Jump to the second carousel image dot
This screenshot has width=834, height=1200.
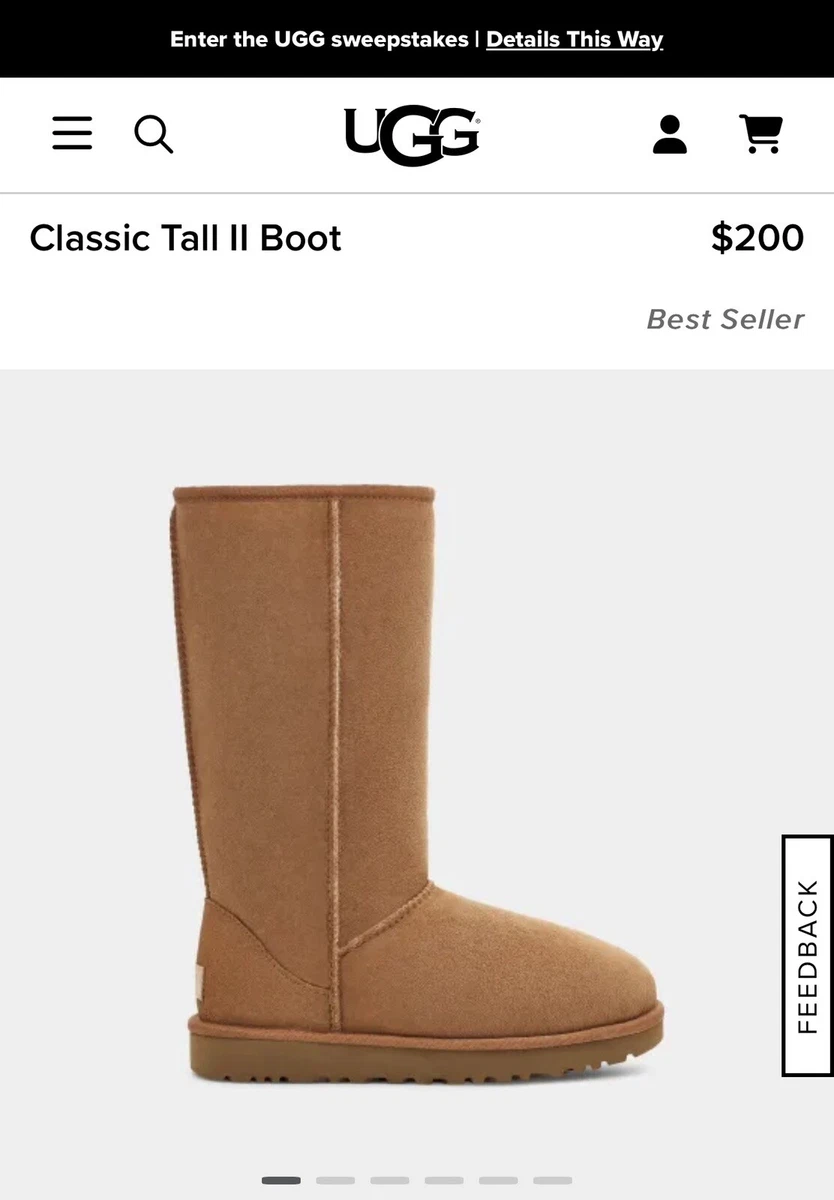point(335,1180)
